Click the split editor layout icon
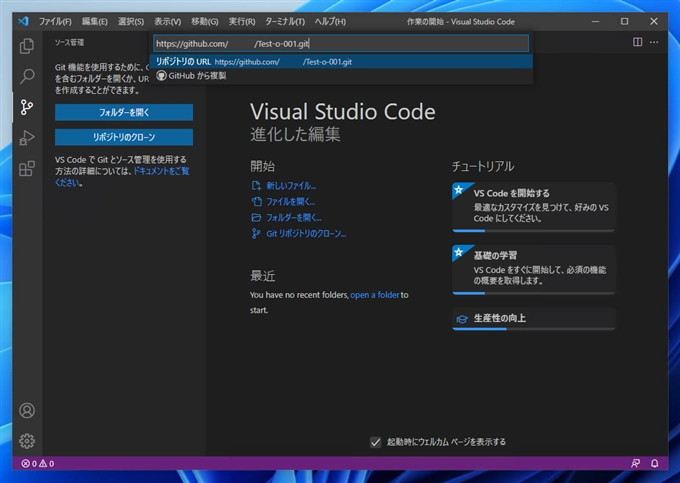This screenshot has width=680, height=483. coord(638,42)
